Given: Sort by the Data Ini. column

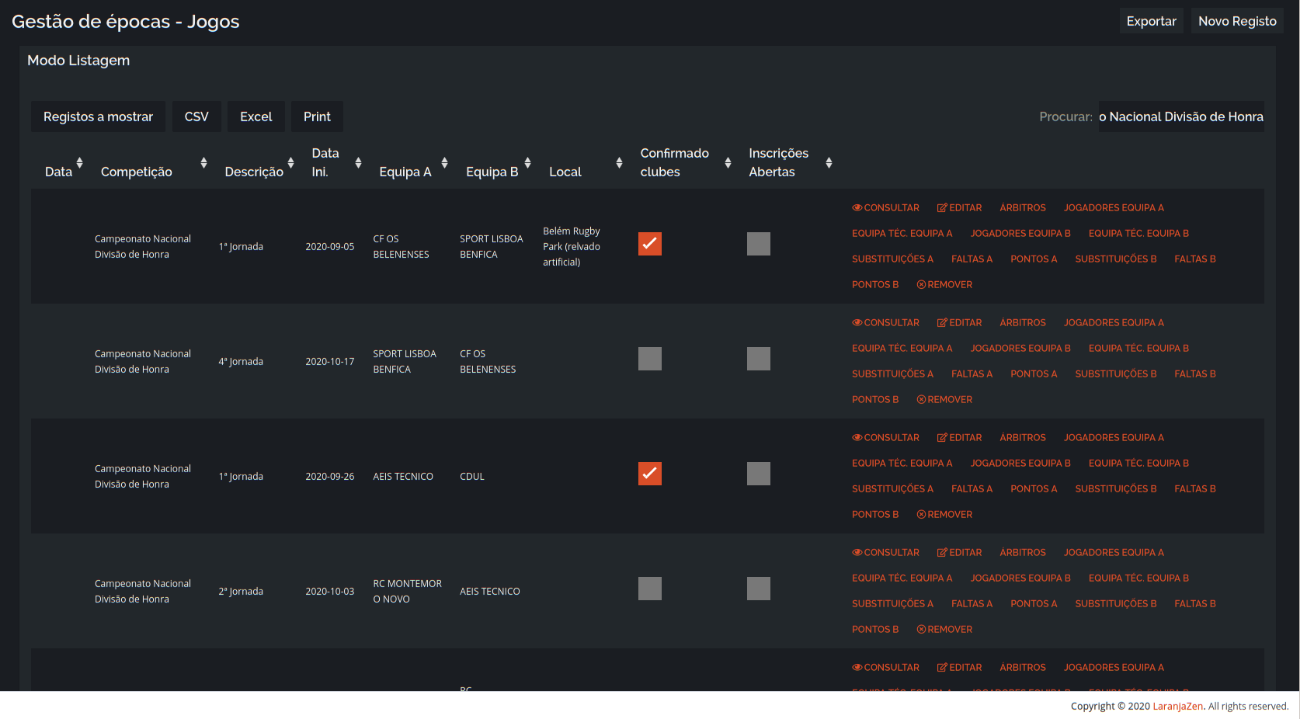Looking at the screenshot, I should (x=333, y=163).
